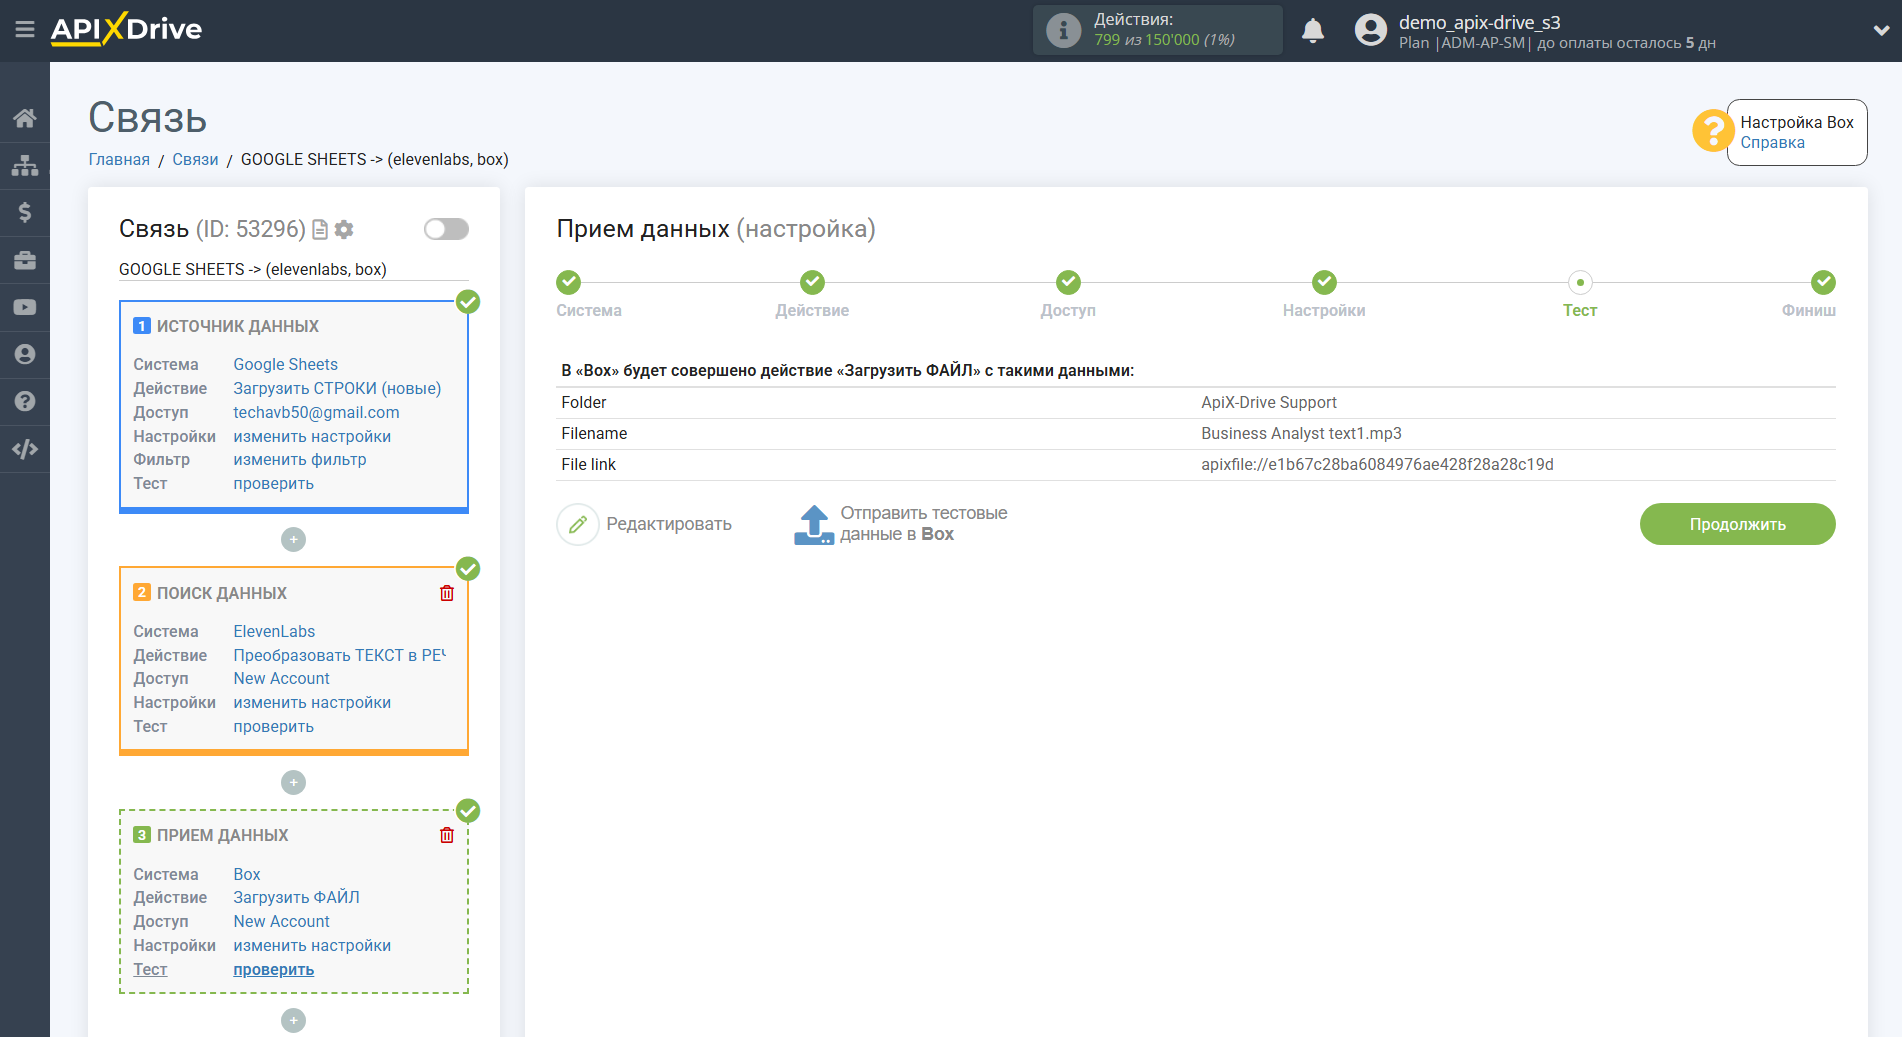Click the upload icon to send test data to Box
The height and width of the screenshot is (1037, 1902).
coord(813,524)
